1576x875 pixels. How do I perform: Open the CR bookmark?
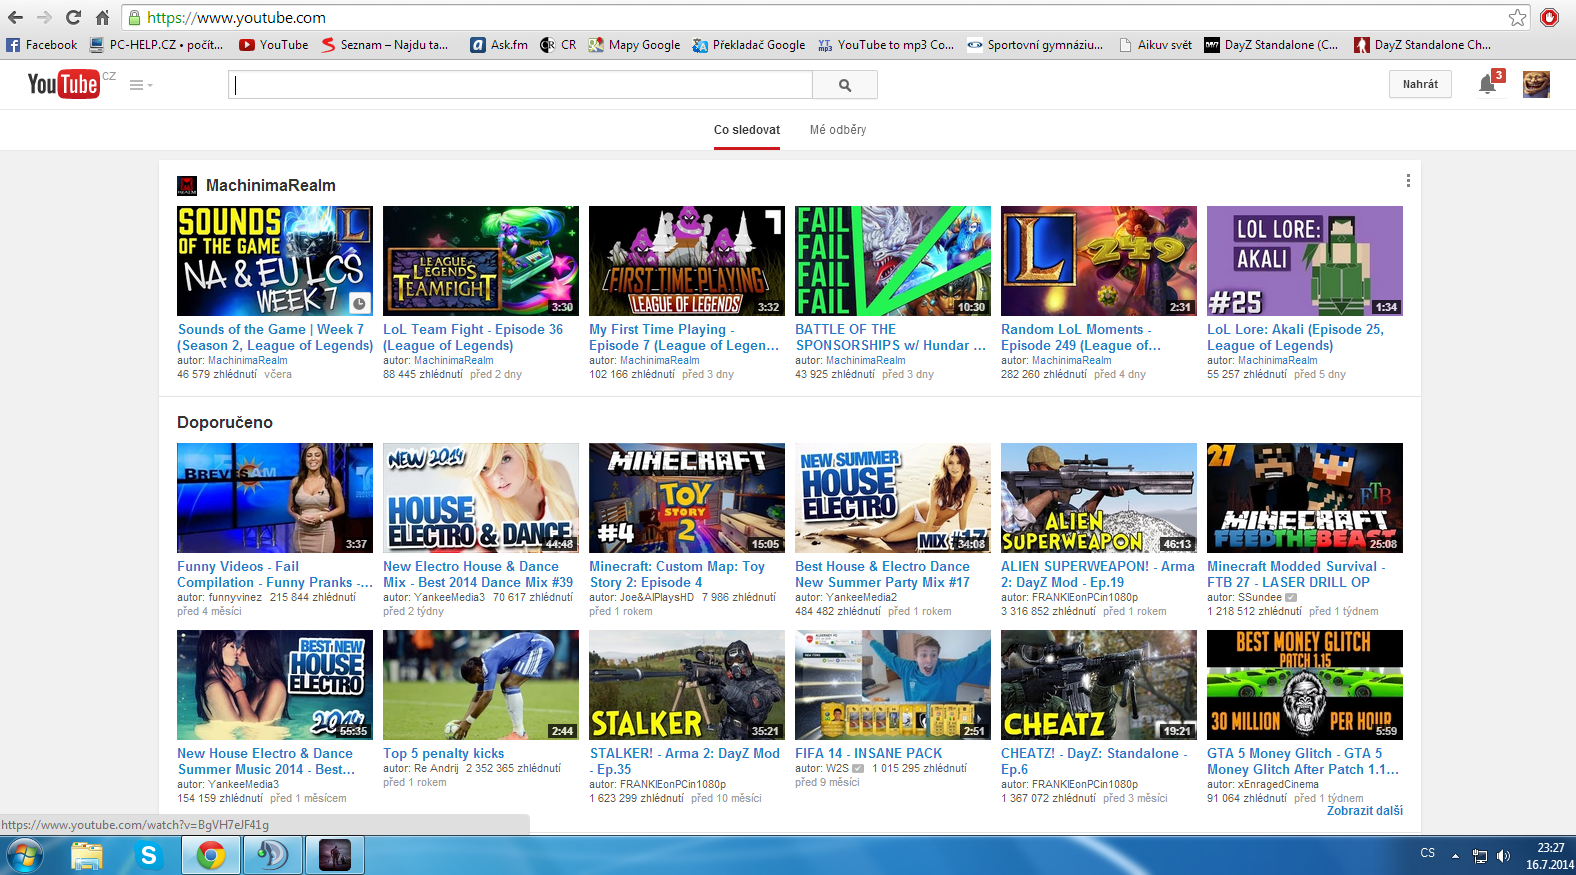click(558, 45)
